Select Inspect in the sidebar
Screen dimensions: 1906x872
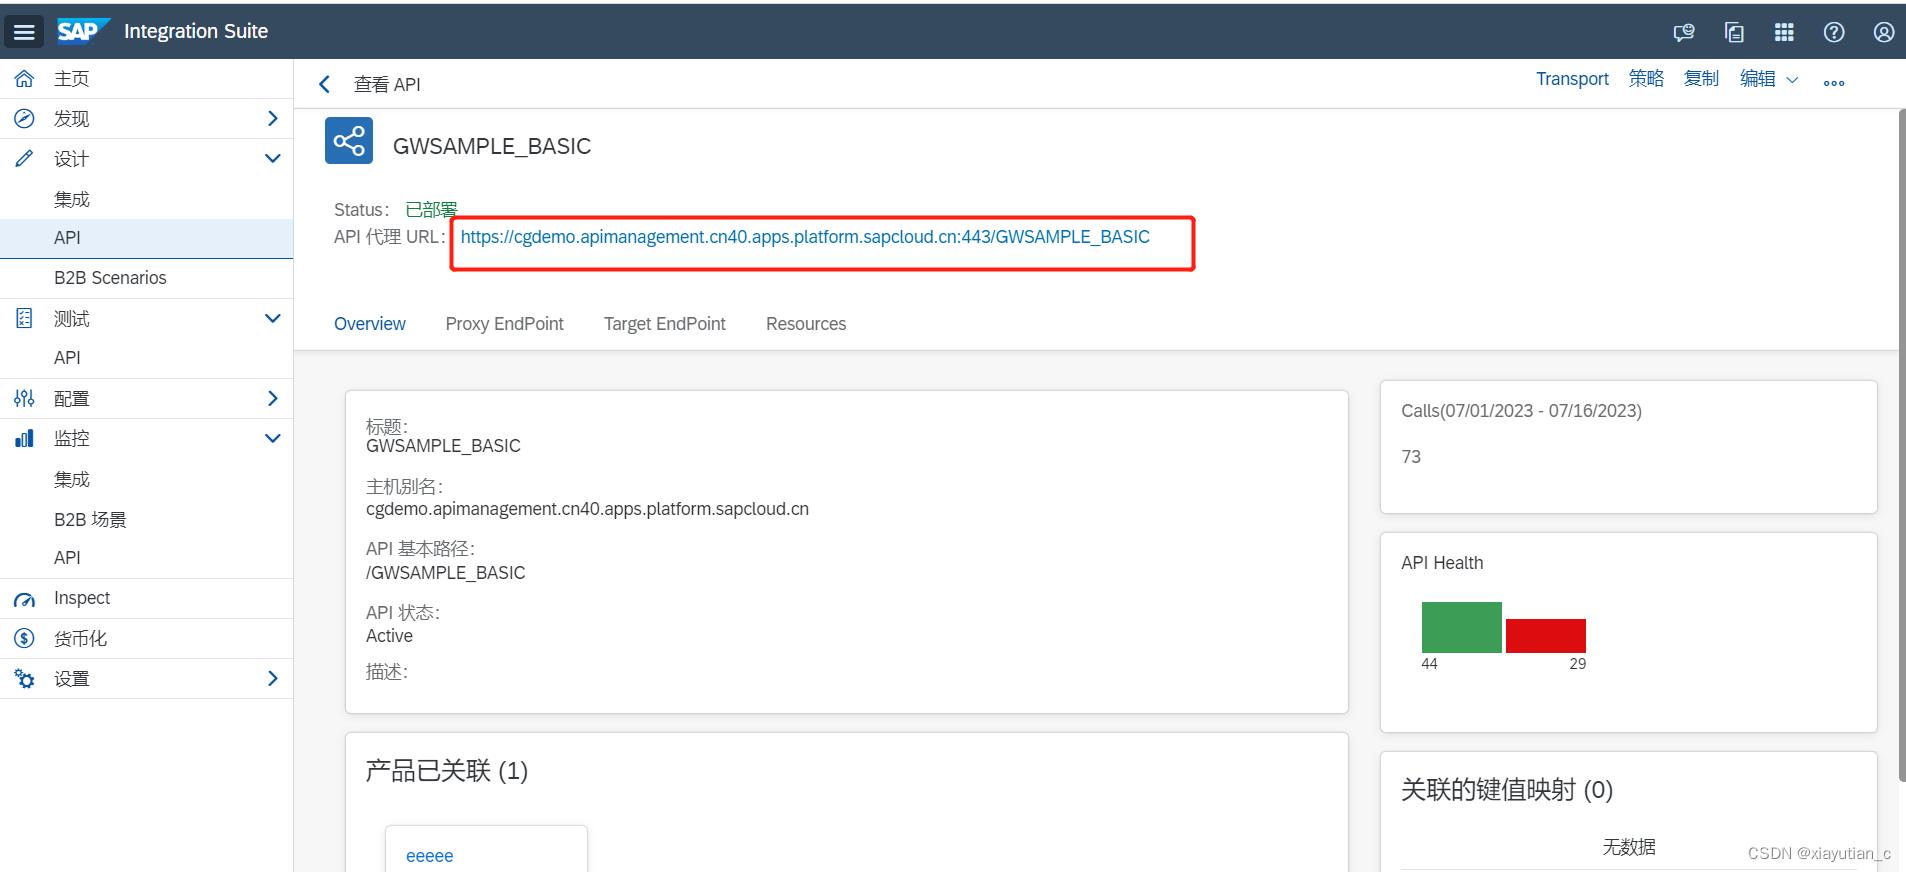click(x=146, y=598)
